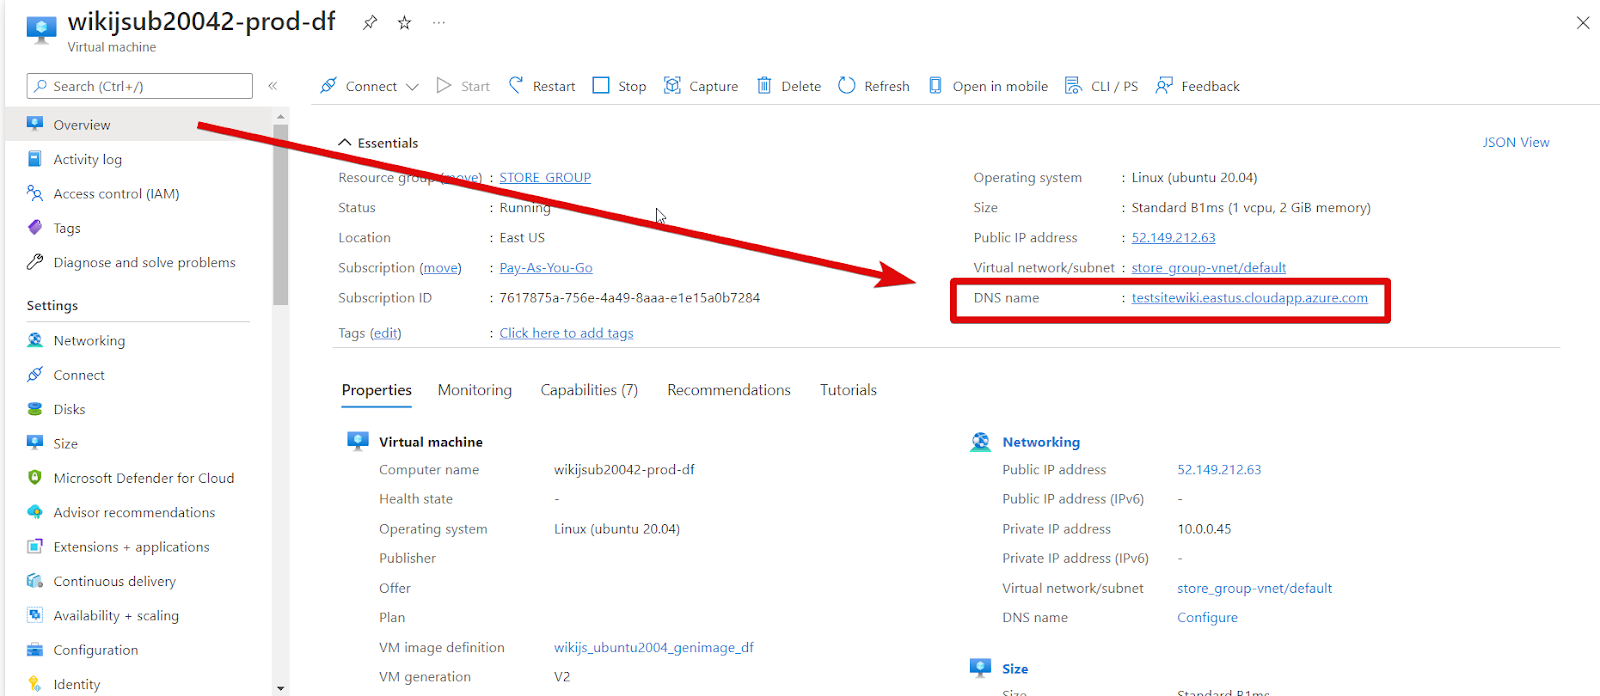Click the sidebar scrollbar thumb
This screenshot has width=1600, height=696.
(x=280, y=214)
